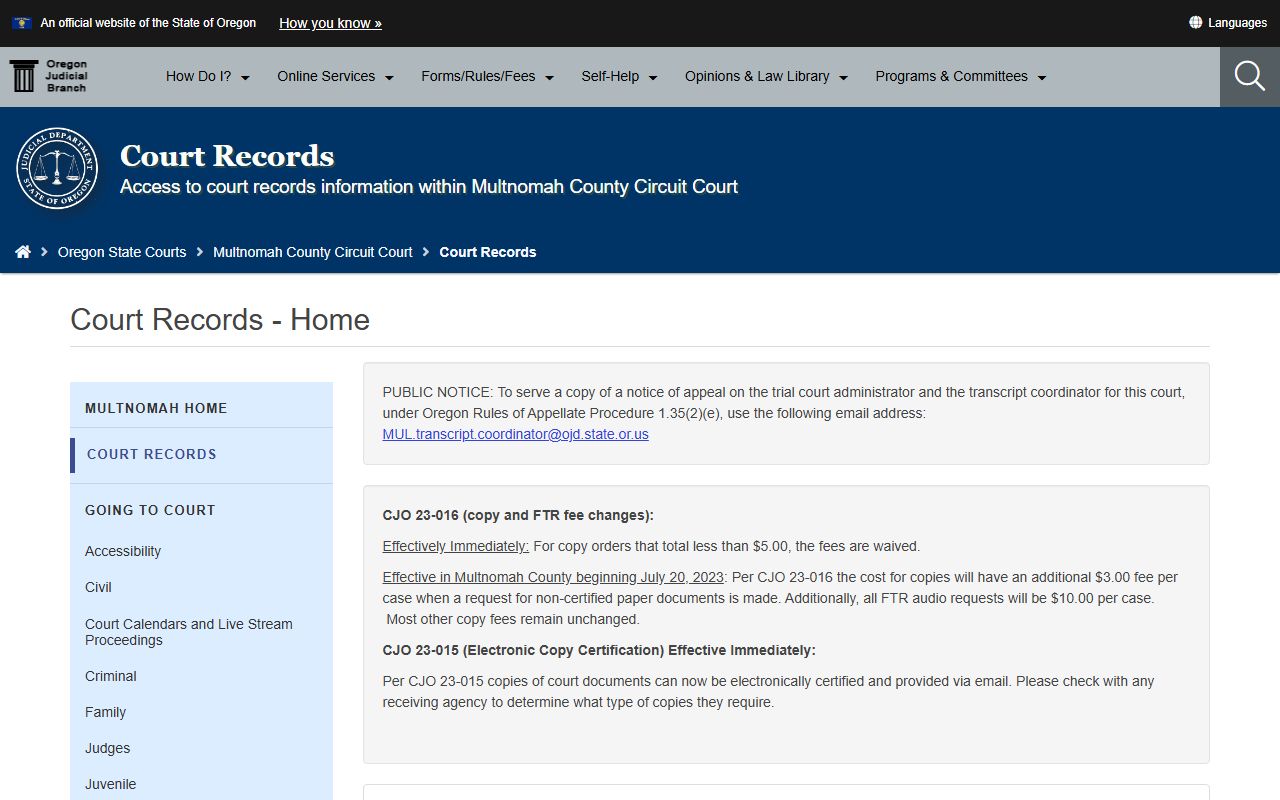Open Programs & Committees dropdown
The width and height of the screenshot is (1280, 800).
(x=960, y=77)
